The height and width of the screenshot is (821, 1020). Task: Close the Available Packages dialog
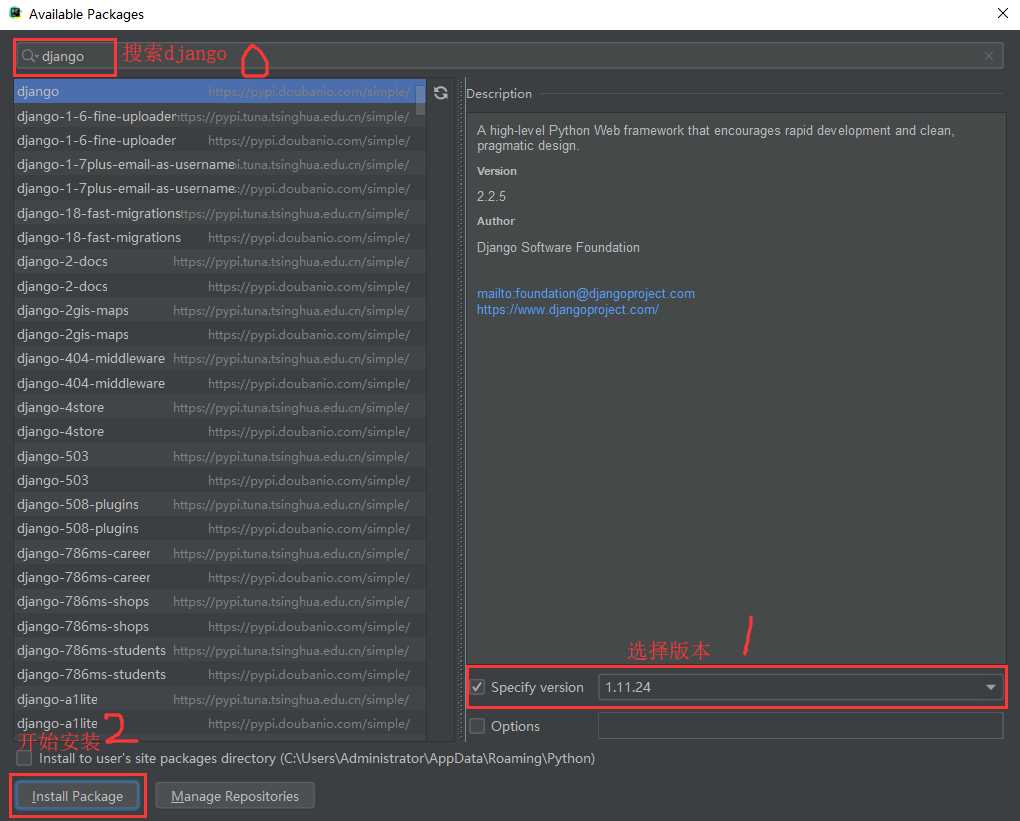(1002, 14)
